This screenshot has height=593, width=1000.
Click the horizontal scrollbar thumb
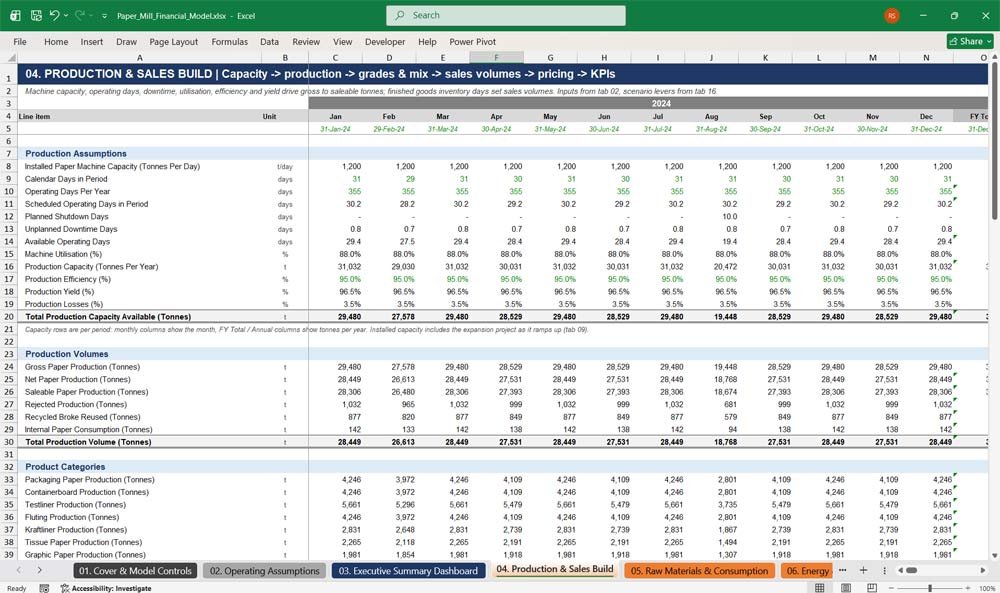(x=912, y=570)
